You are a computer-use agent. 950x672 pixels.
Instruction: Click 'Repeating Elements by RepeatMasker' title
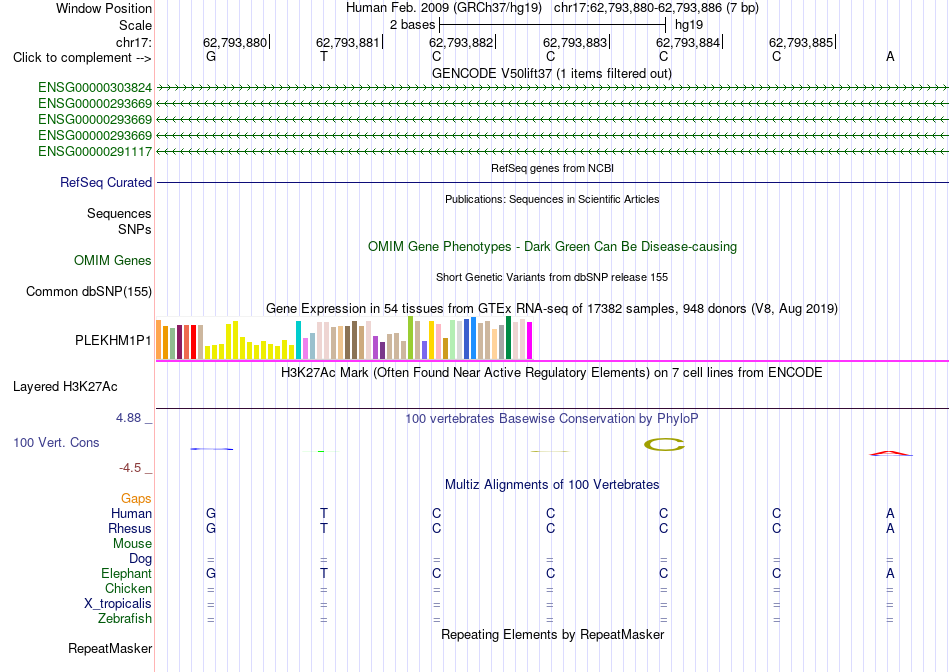(552, 634)
